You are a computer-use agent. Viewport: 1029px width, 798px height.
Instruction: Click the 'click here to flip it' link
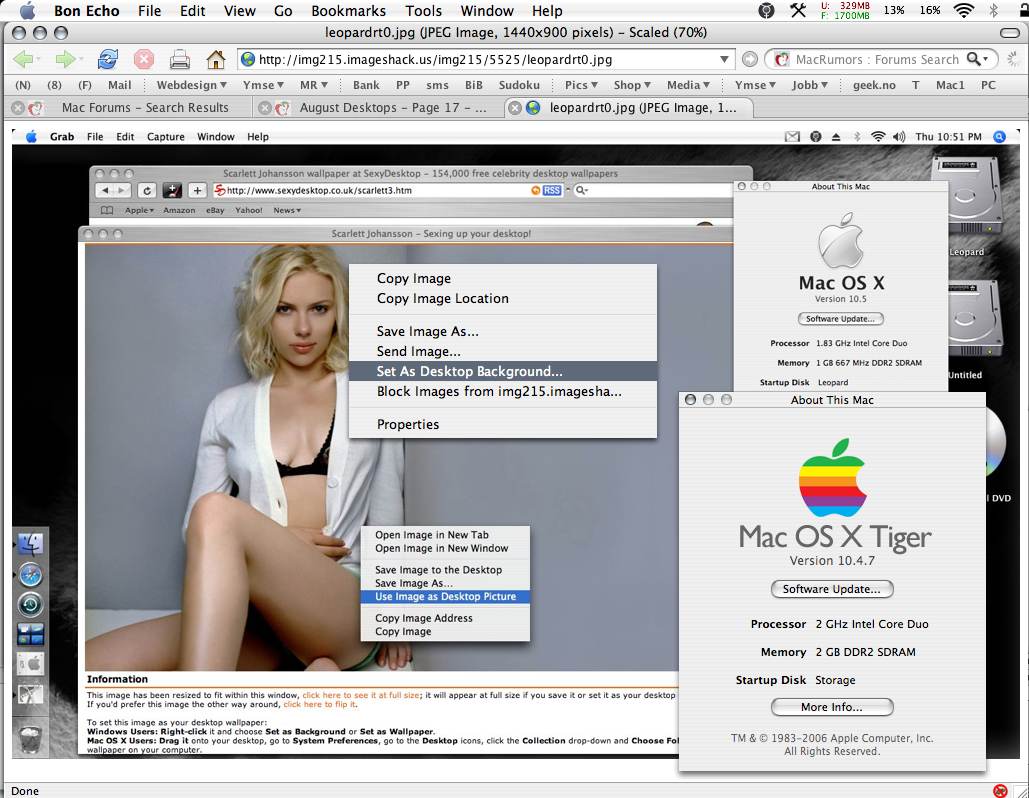(x=320, y=704)
